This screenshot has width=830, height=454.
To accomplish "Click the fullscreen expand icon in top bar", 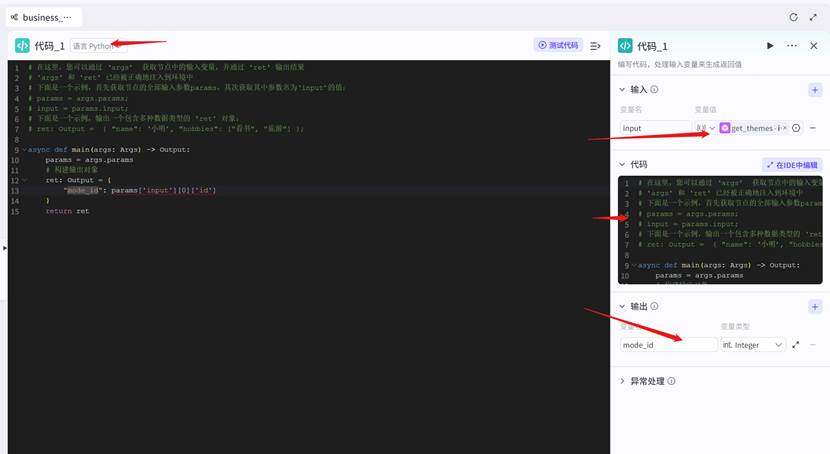I will click(x=813, y=17).
